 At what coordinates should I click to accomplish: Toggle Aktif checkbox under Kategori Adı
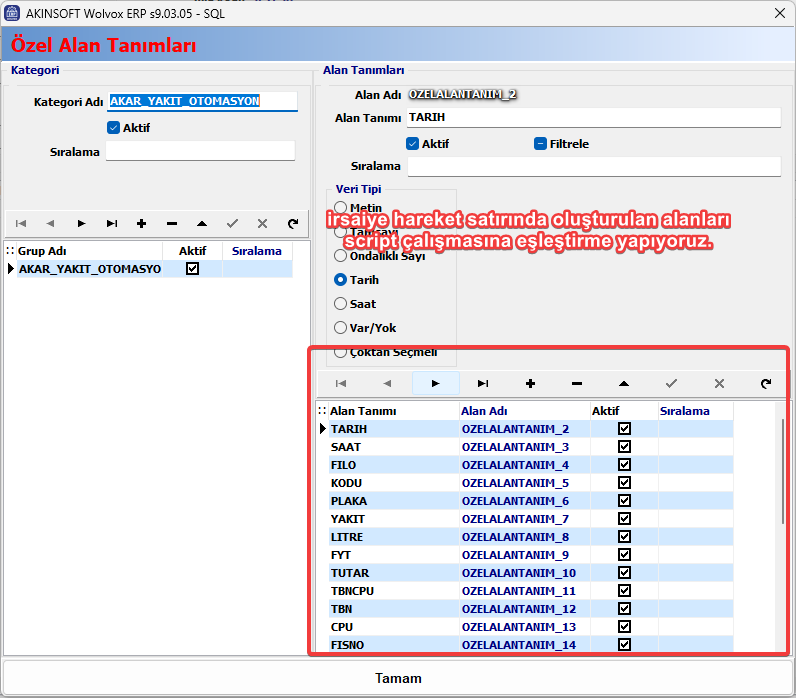click(x=114, y=127)
